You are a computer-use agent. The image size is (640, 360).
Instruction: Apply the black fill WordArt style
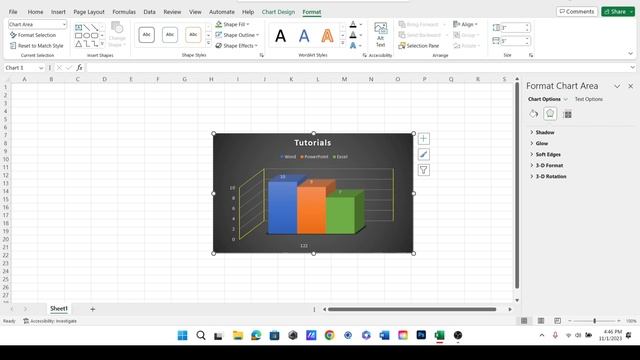point(280,36)
